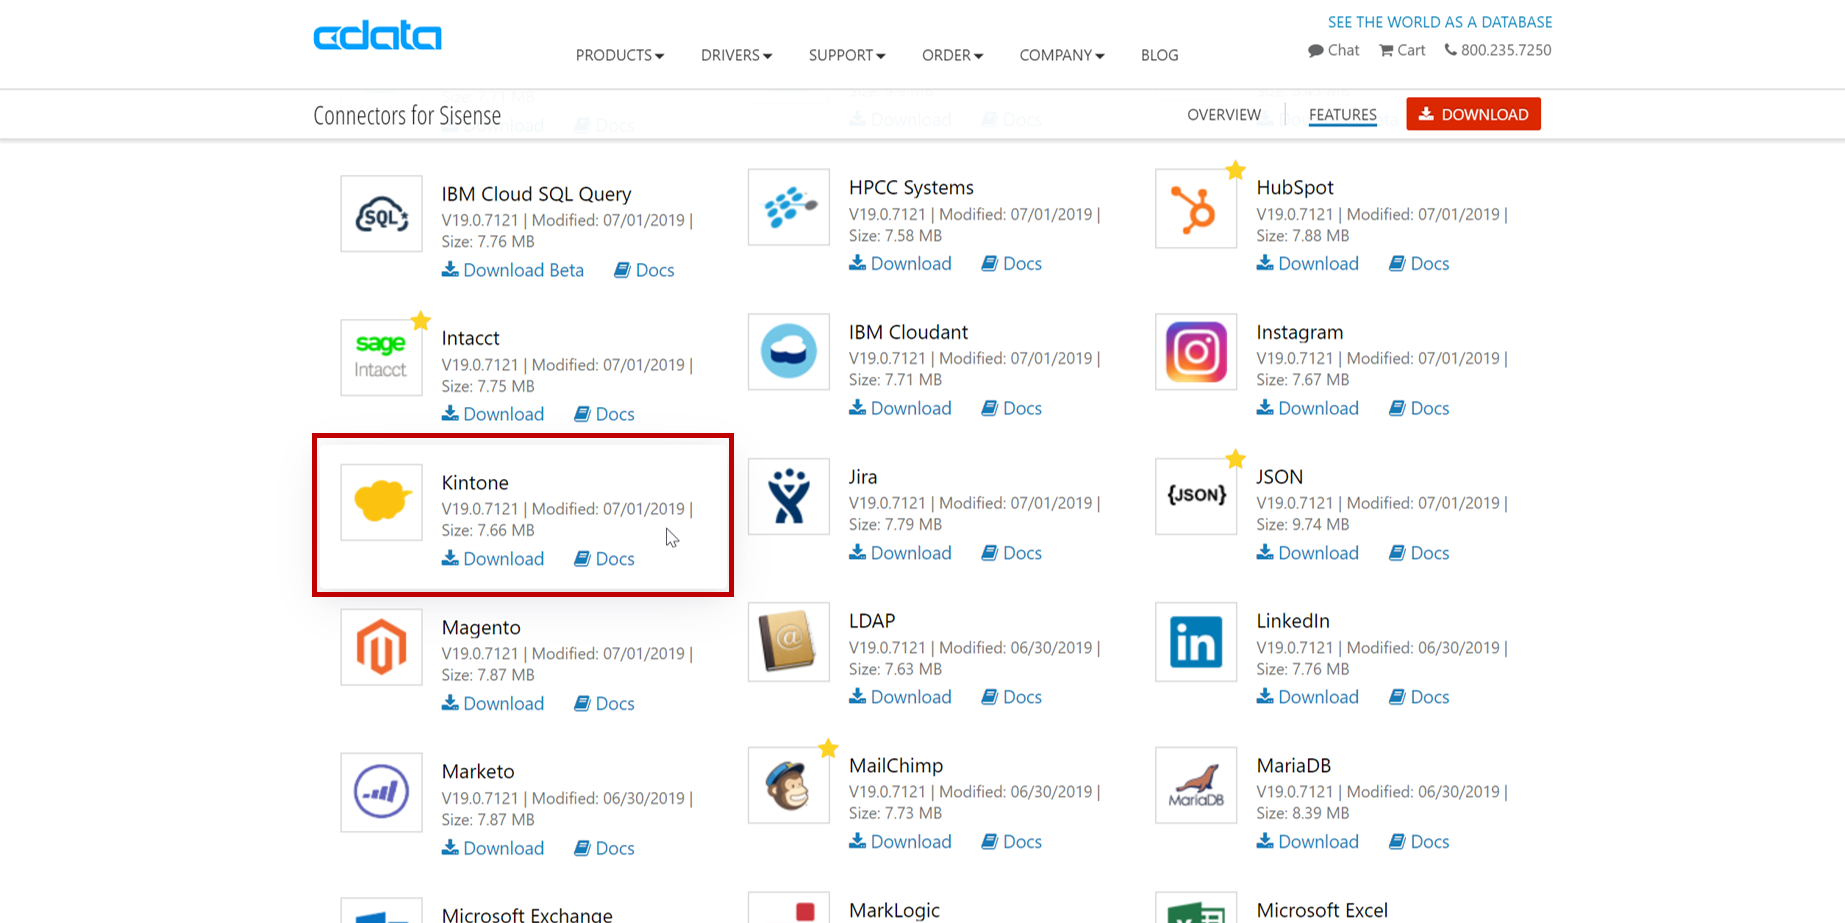
Task: Download the Instagram connector
Action: click(x=1308, y=408)
